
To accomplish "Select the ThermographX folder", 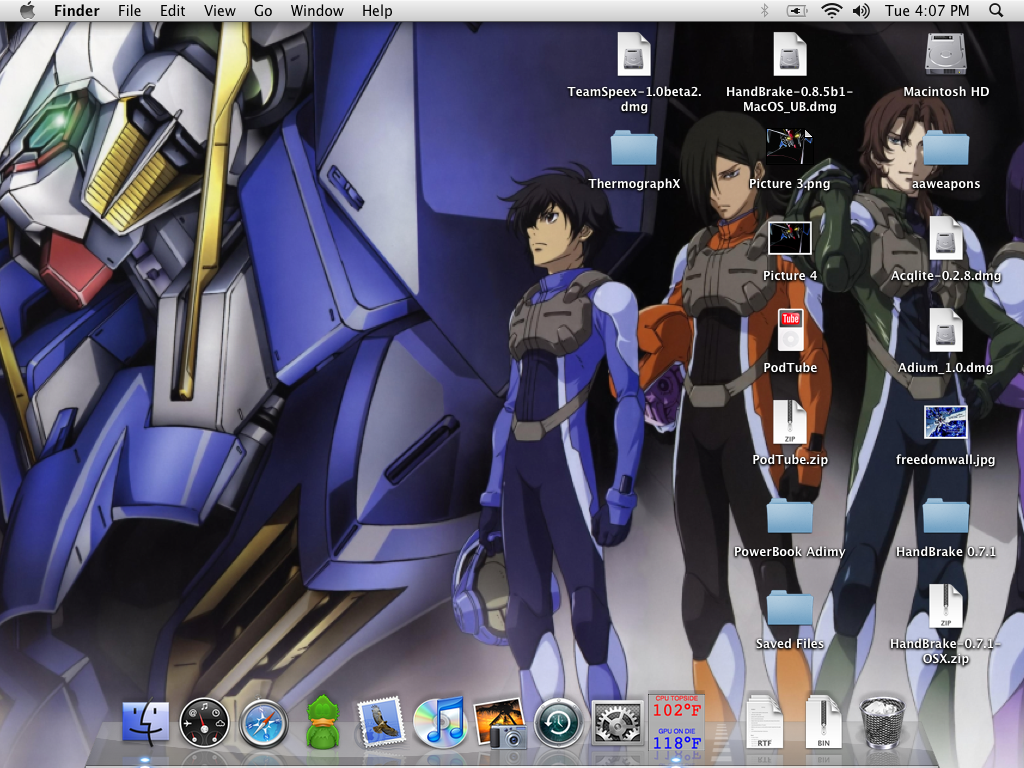I will coord(633,148).
